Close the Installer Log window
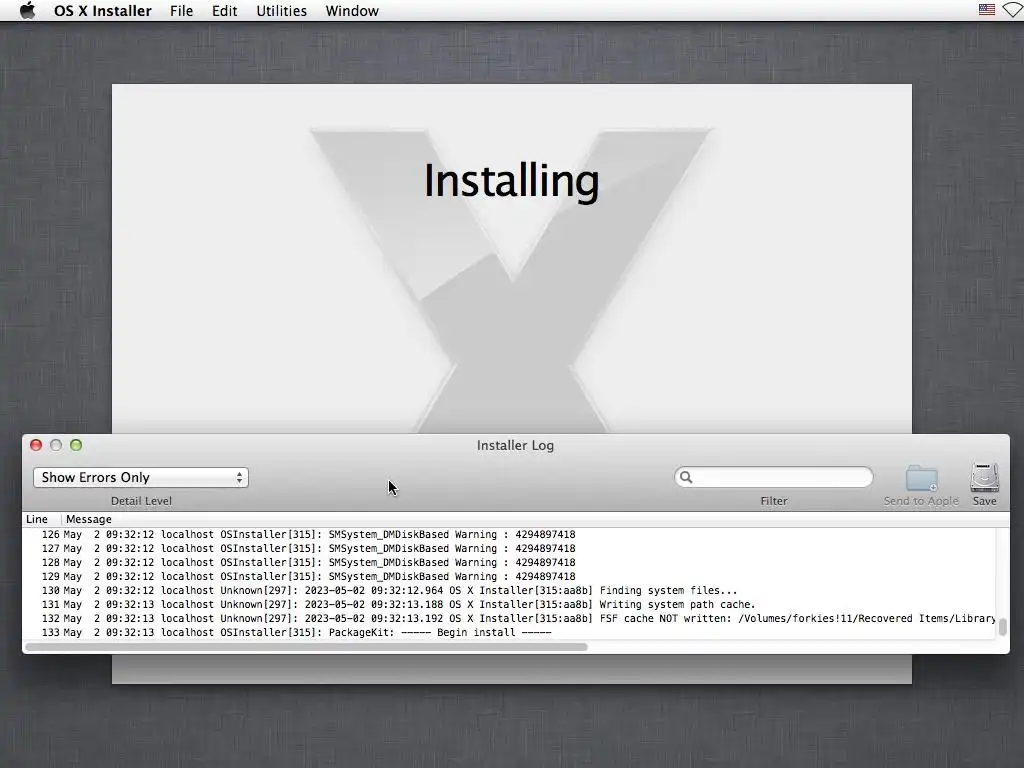The image size is (1024, 768). pyautogui.click(x=36, y=445)
